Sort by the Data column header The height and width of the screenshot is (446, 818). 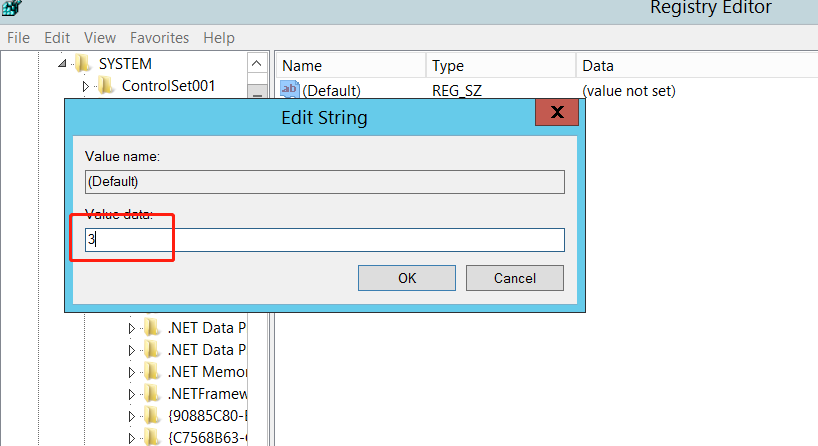coord(697,66)
